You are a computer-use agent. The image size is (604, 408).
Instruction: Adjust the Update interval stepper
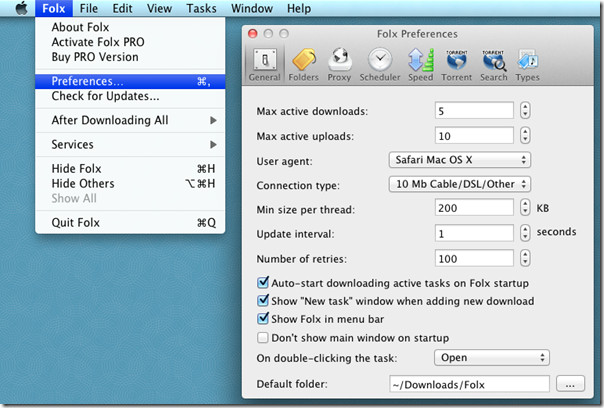525,233
